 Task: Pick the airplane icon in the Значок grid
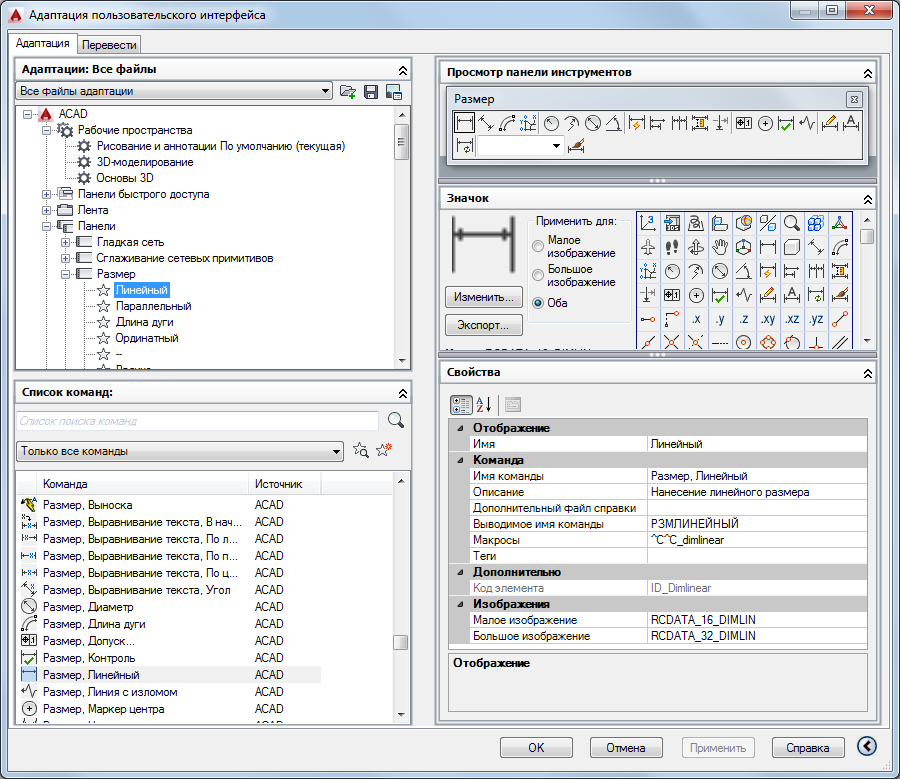coord(648,247)
